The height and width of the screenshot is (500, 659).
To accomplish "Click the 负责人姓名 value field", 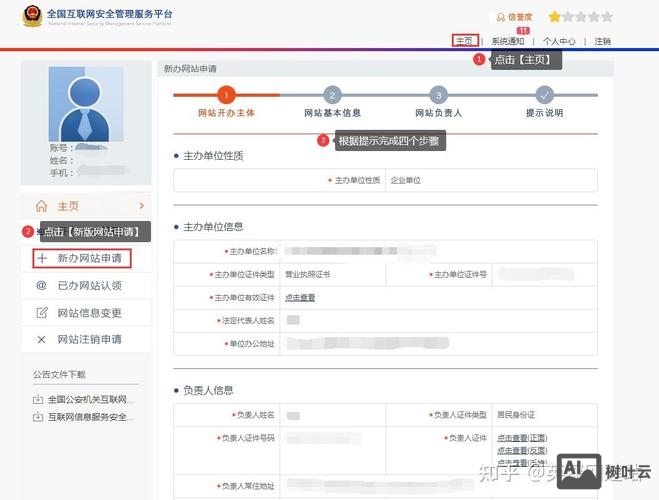I will pyautogui.click(x=332, y=415).
